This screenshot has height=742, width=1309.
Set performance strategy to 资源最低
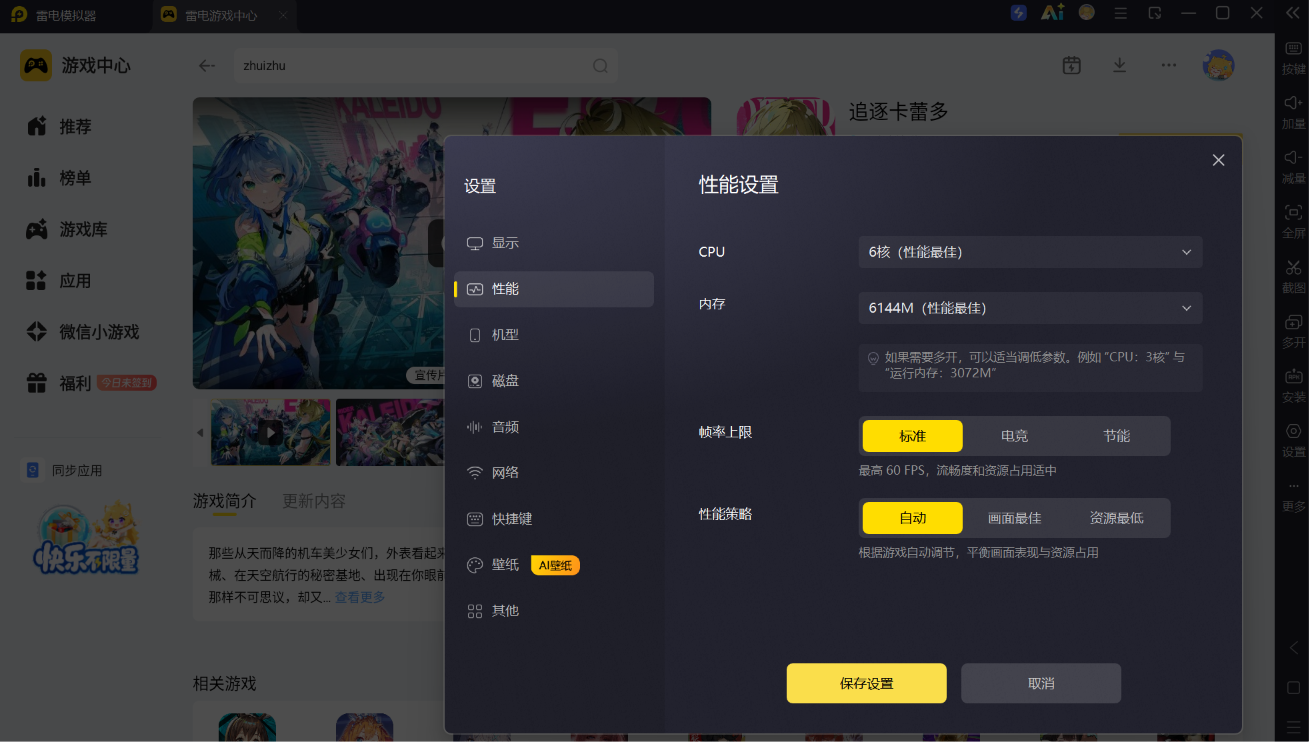[1116, 518]
